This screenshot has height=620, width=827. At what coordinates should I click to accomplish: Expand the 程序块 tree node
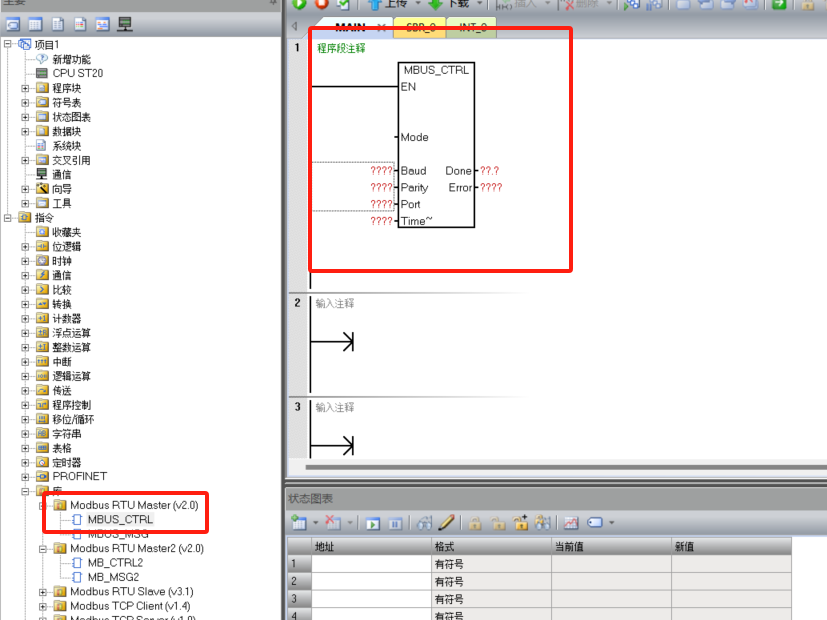click(26, 88)
